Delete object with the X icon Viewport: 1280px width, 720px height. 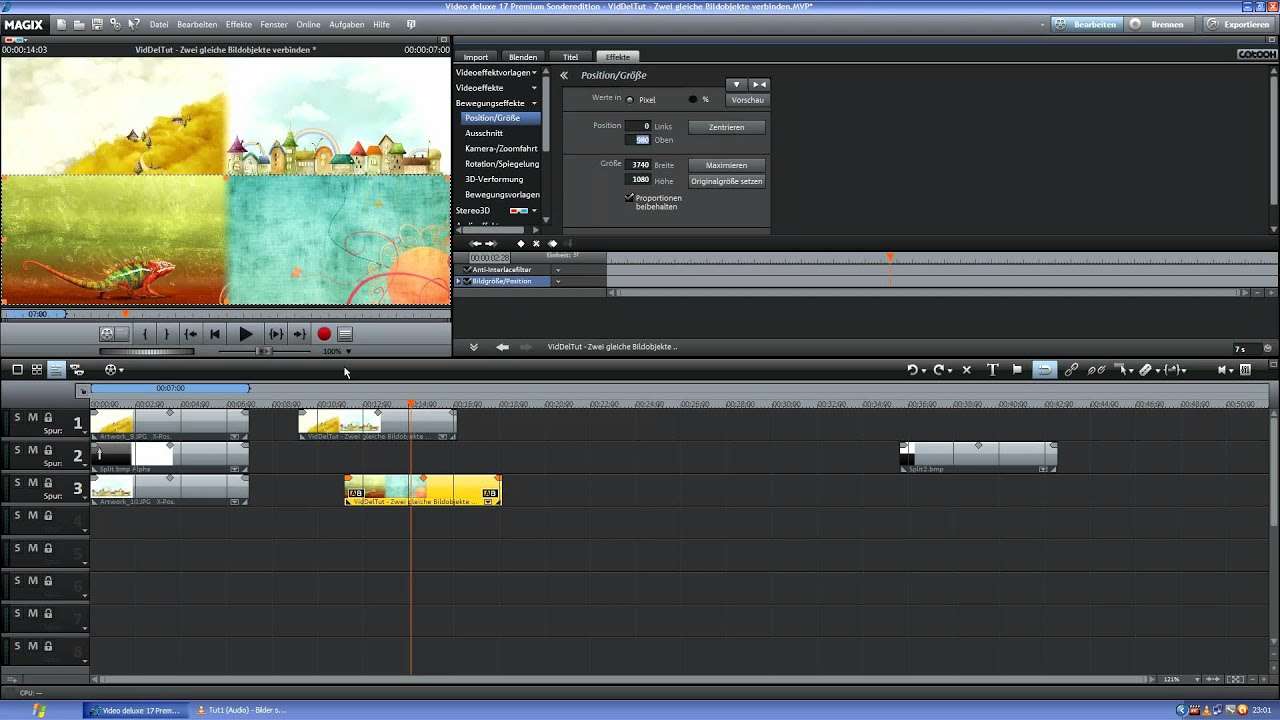click(966, 370)
